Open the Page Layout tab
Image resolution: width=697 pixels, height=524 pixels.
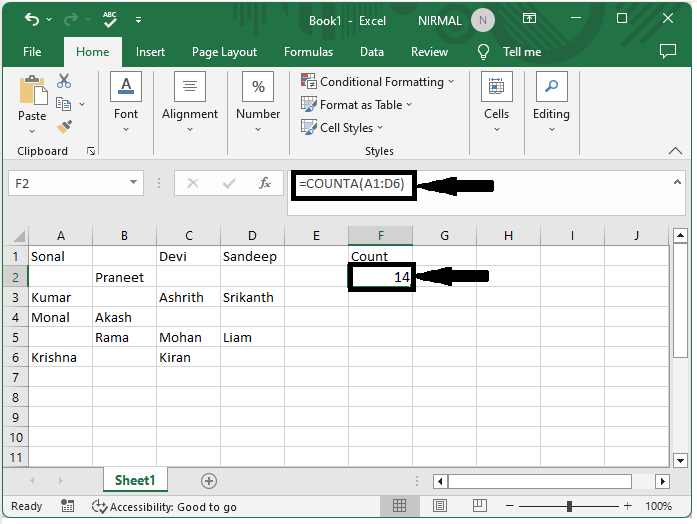pyautogui.click(x=224, y=52)
